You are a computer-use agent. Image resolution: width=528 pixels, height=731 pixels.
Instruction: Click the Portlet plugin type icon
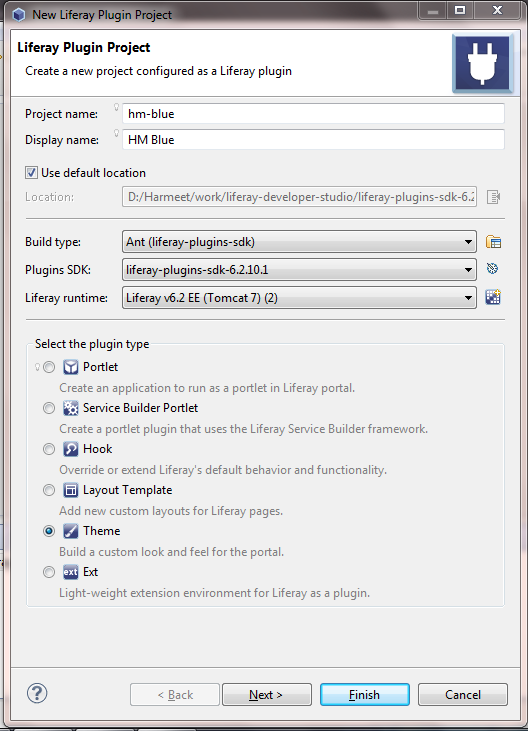click(x=70, y=367)
